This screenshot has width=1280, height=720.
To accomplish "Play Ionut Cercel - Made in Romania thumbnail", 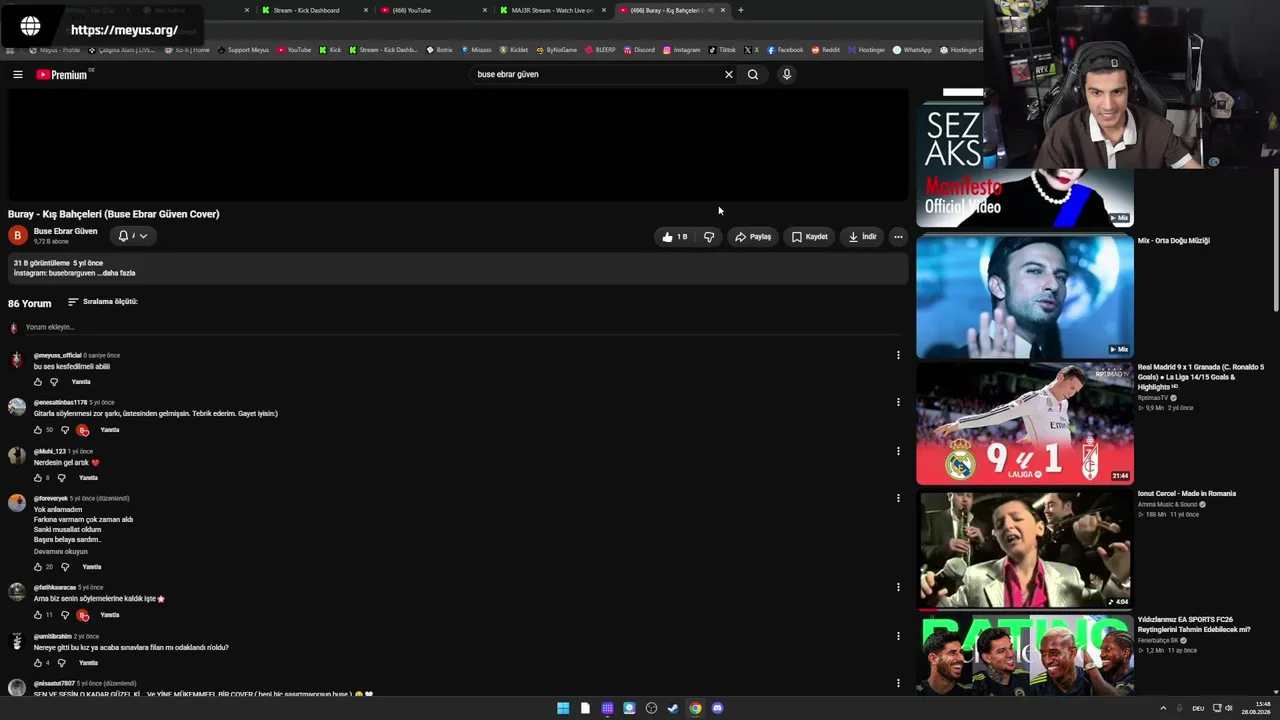I will pyautogui.click(x=1025, y=550).
